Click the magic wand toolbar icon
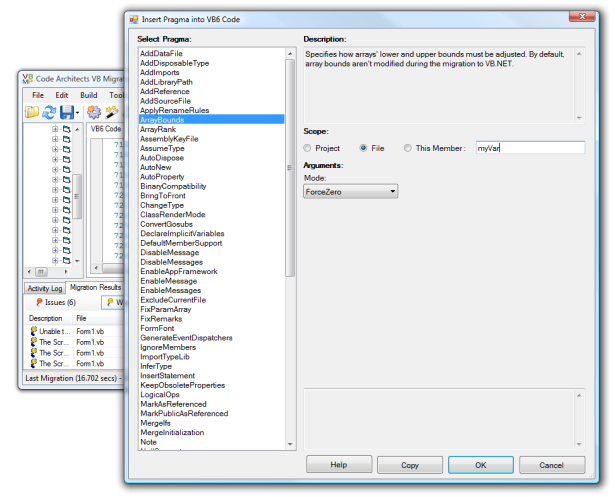615x497 pixels. pos(112,113)
